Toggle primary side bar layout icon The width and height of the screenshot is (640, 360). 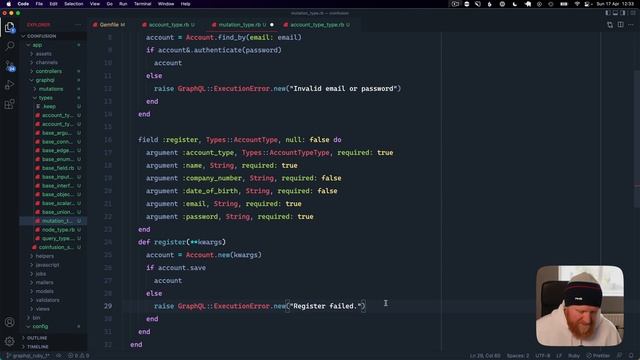pos(608,13)
